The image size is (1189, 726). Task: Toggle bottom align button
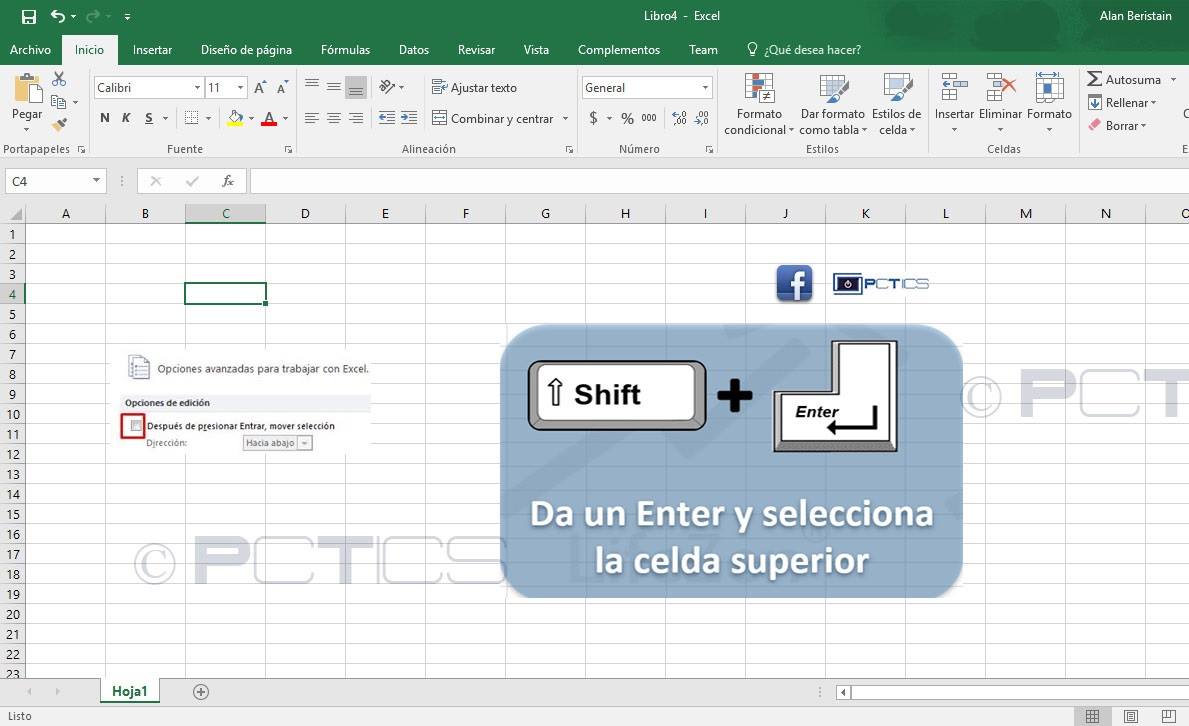pos(356,87)
